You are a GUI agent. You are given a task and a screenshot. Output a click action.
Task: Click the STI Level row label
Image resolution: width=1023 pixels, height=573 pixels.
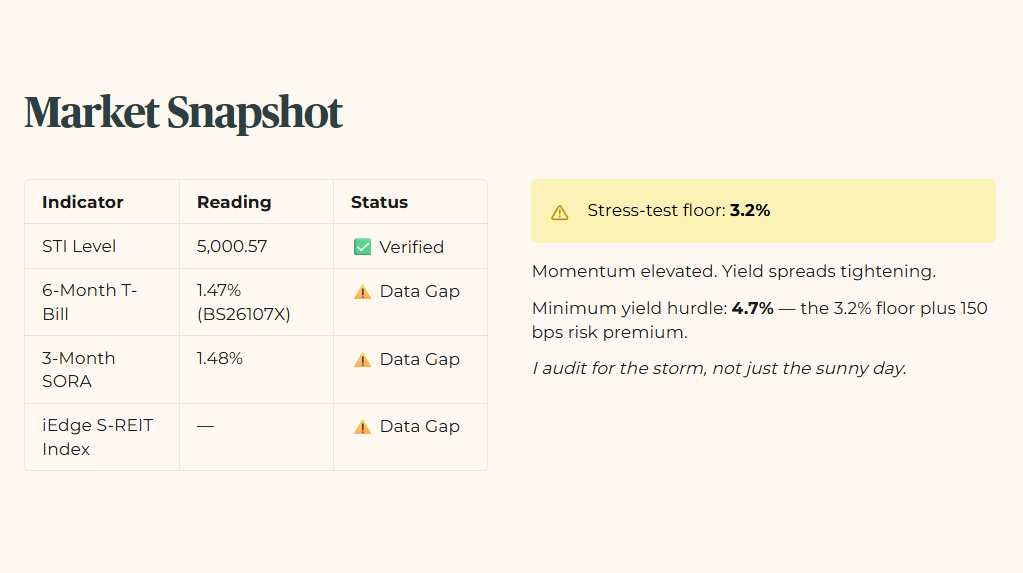[79, 247]
